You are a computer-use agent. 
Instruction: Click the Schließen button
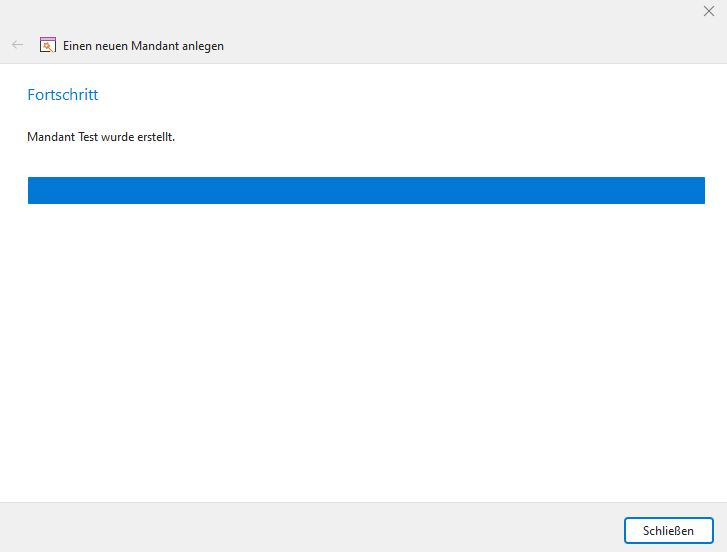668,530
